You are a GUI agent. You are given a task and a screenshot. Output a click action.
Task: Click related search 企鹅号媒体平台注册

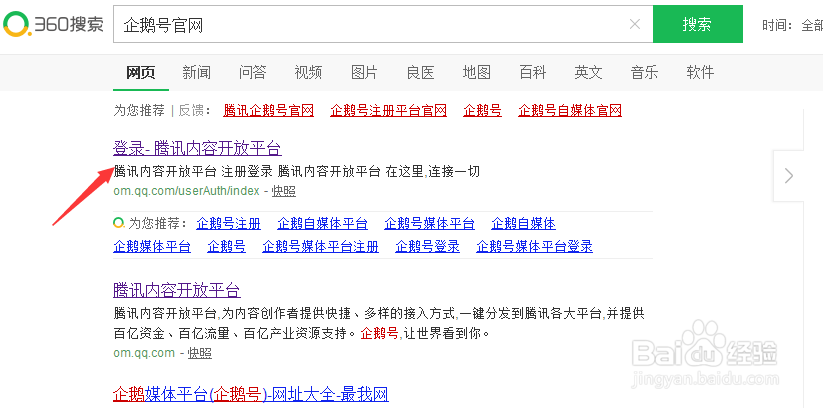pyautogui.click(x=320, y=246)
